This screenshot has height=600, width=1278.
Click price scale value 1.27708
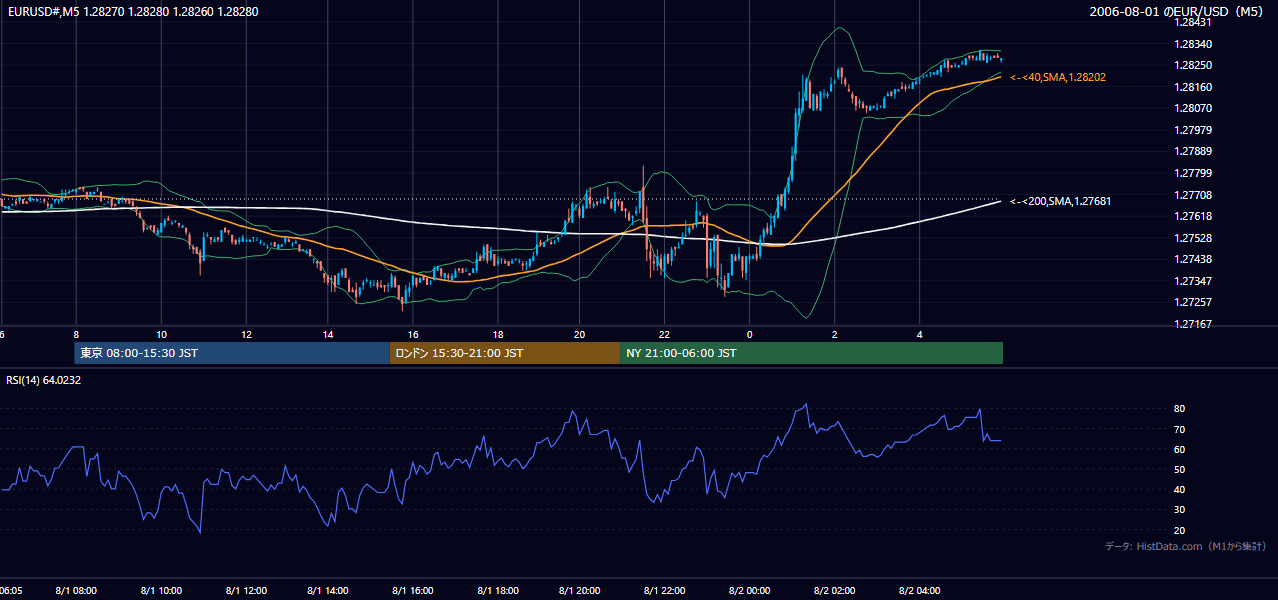click(1192, 195)
